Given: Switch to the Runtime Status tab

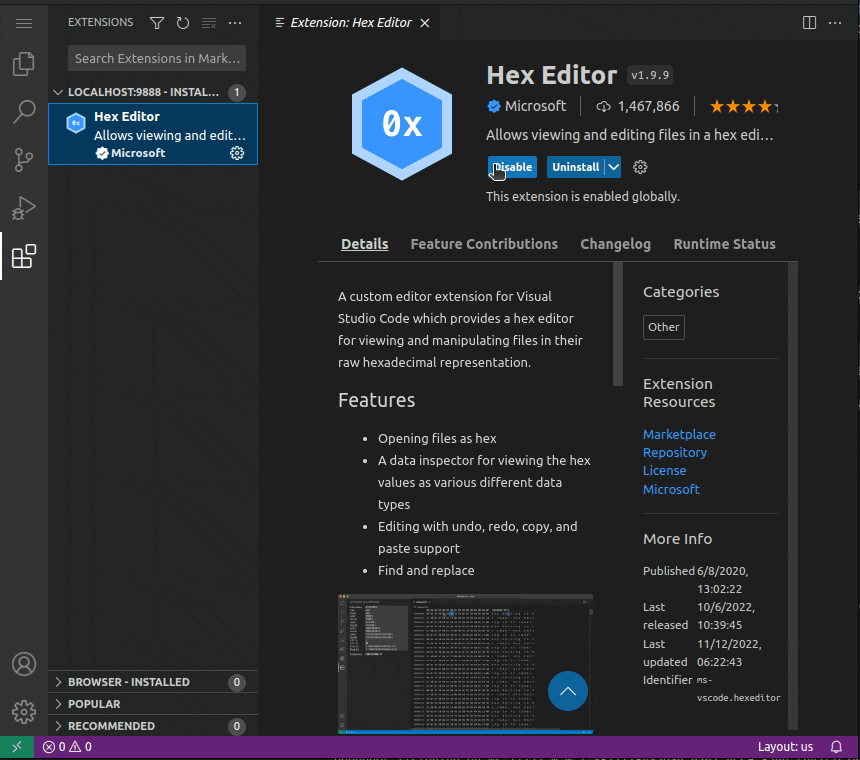Looking at the screenshot, I should 724,244.
